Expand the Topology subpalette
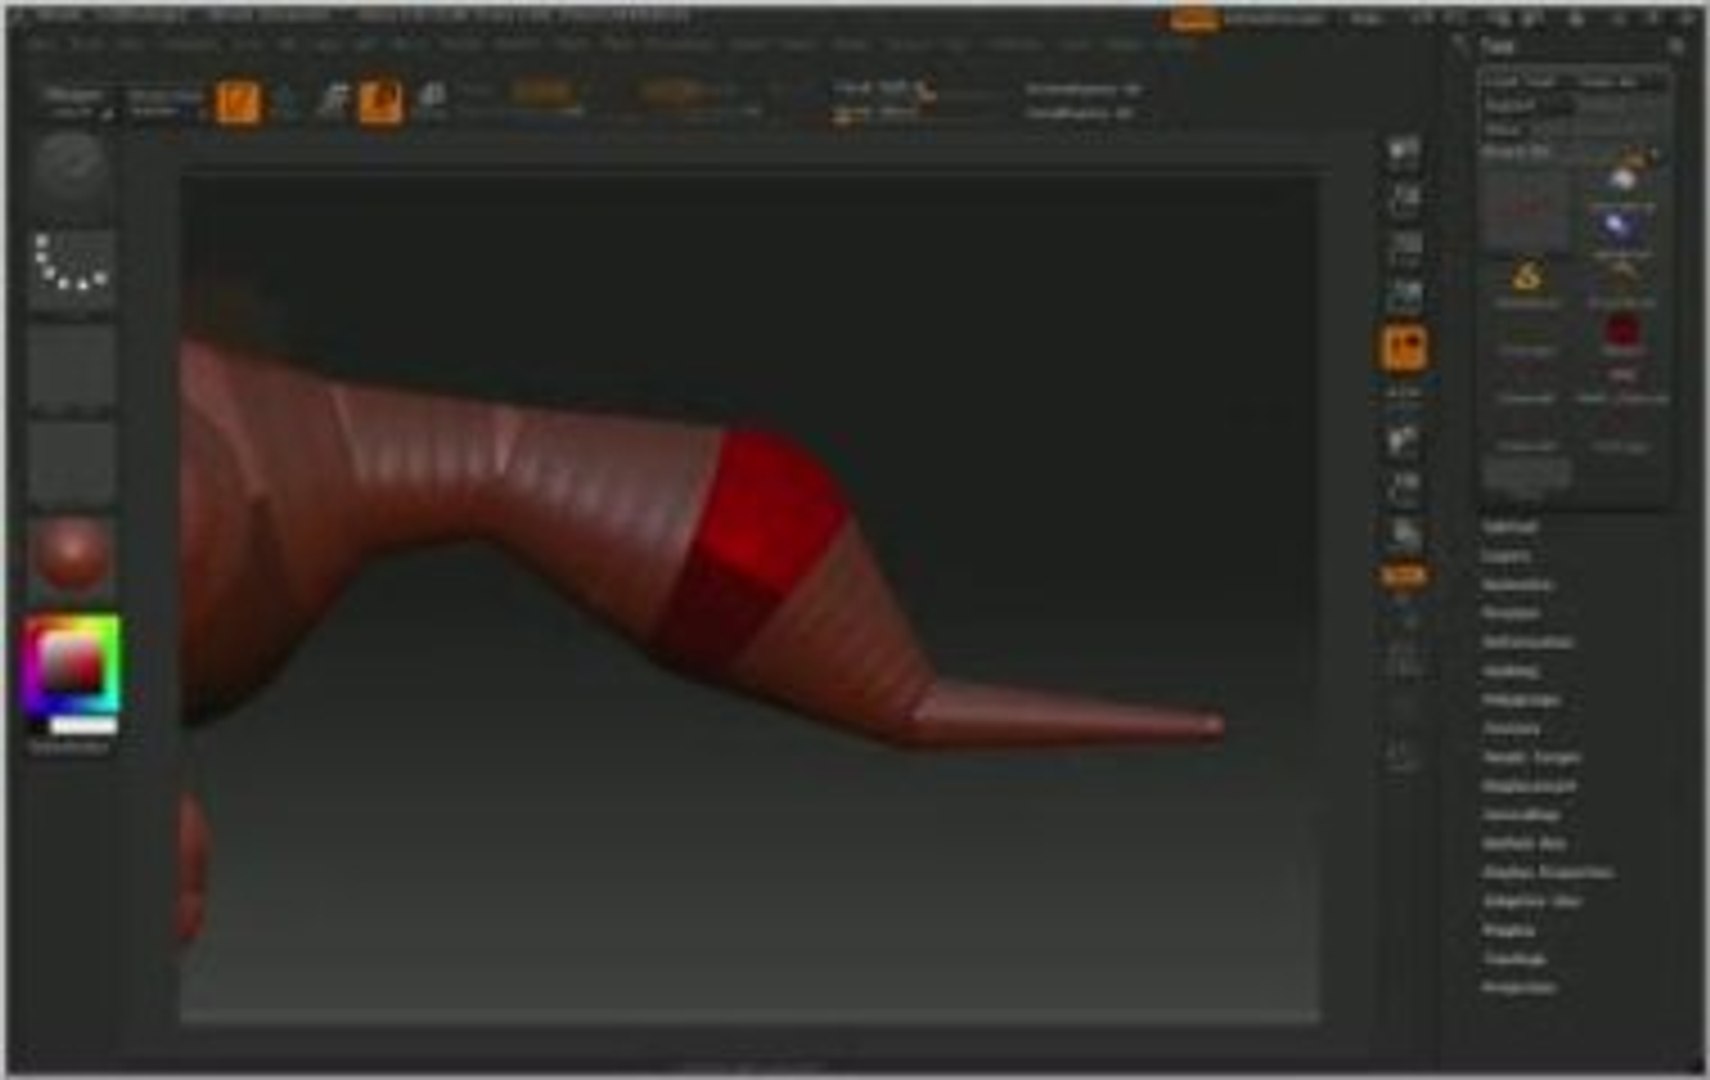This screenshot has height=1080, width=1710. [x=1515, y=959]
